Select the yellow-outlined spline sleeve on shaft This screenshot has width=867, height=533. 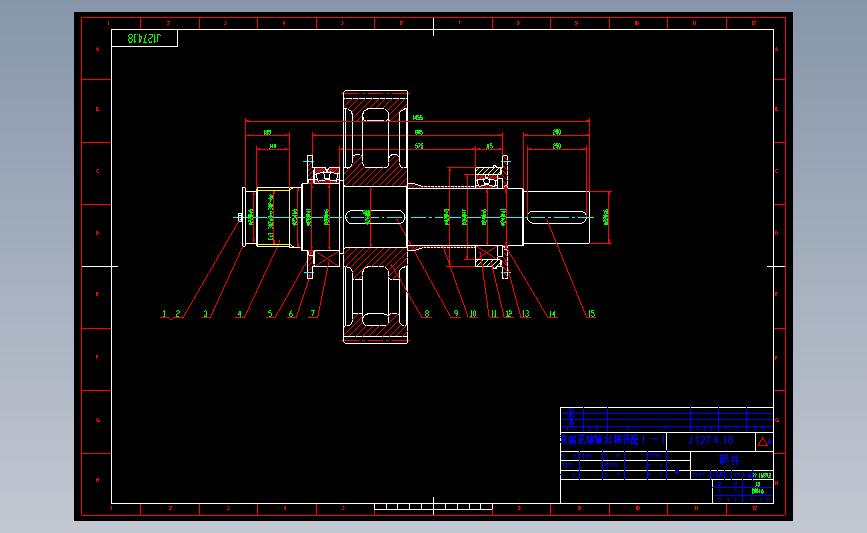[273, 217]
